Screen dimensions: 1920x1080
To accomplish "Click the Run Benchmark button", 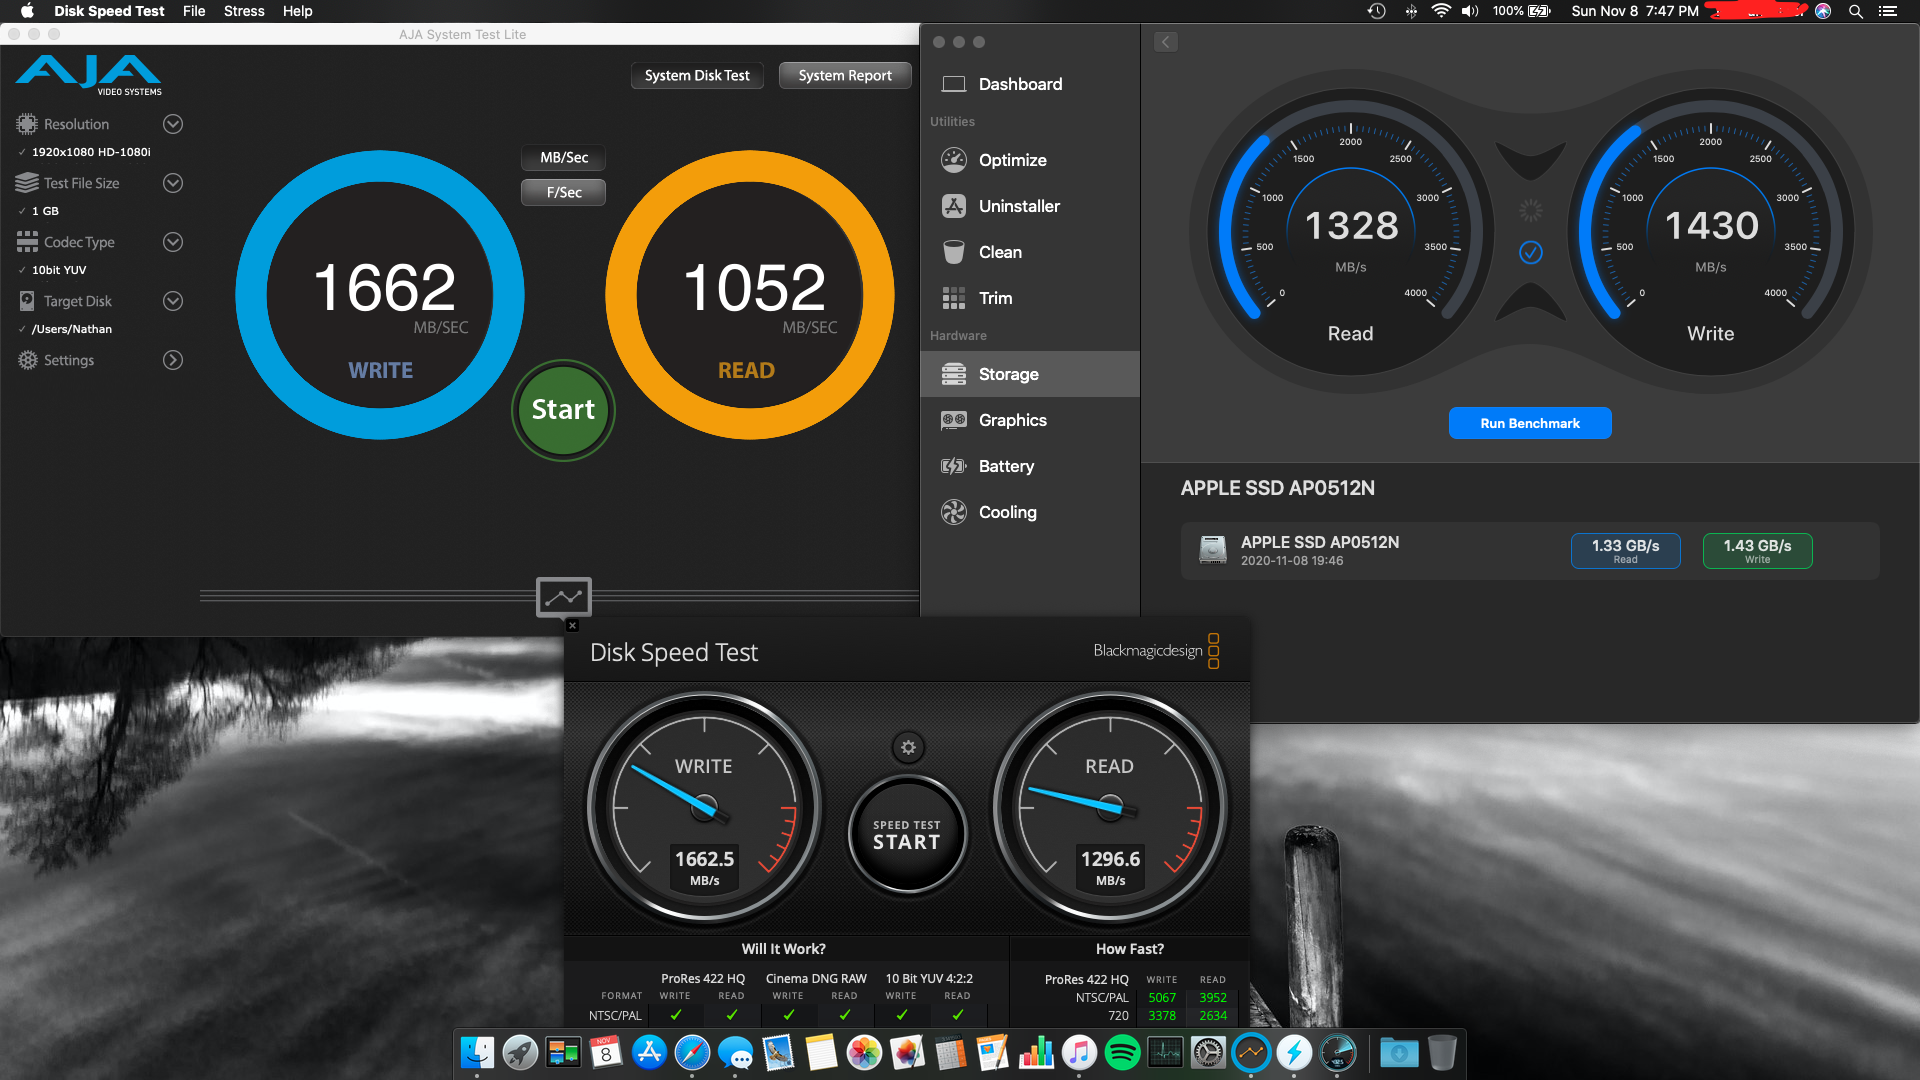I will (x=1530, y=423).
